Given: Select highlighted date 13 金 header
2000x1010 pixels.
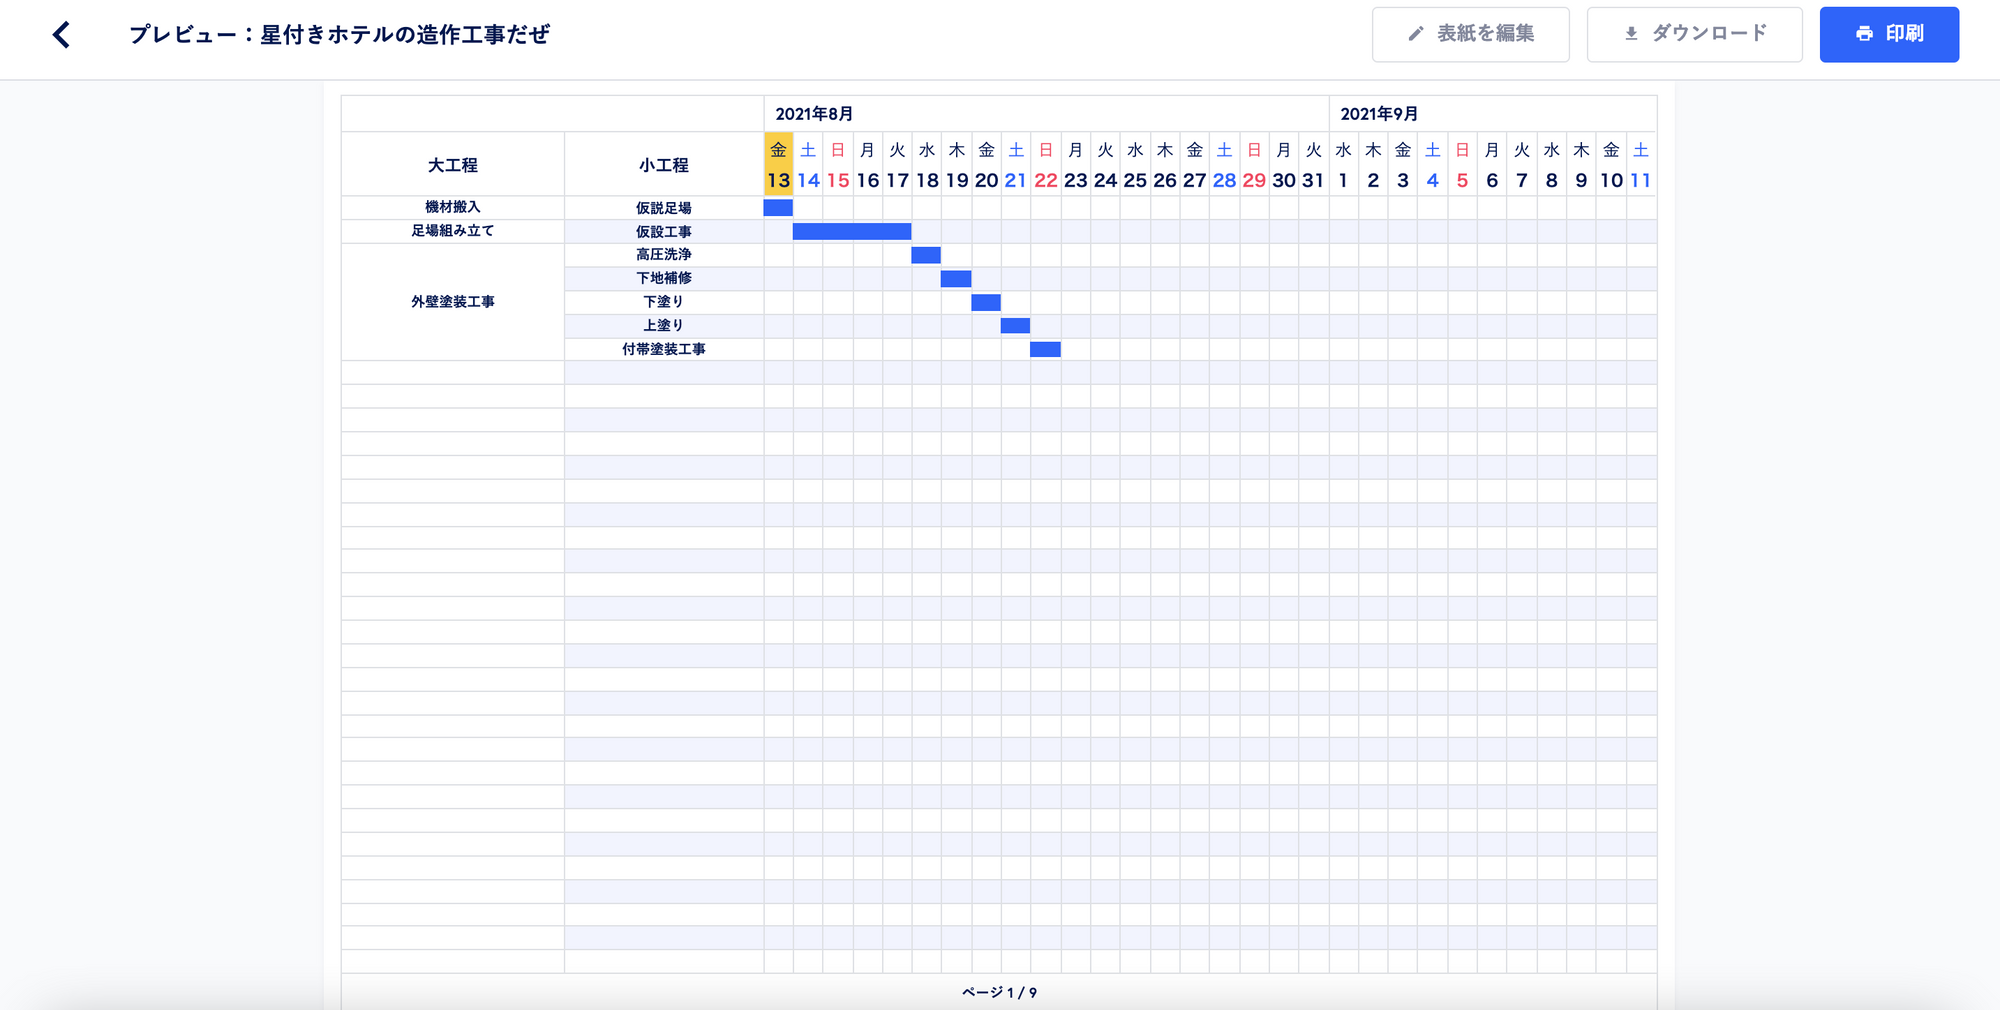Looking at the screenshot, I should pos(778,164).
